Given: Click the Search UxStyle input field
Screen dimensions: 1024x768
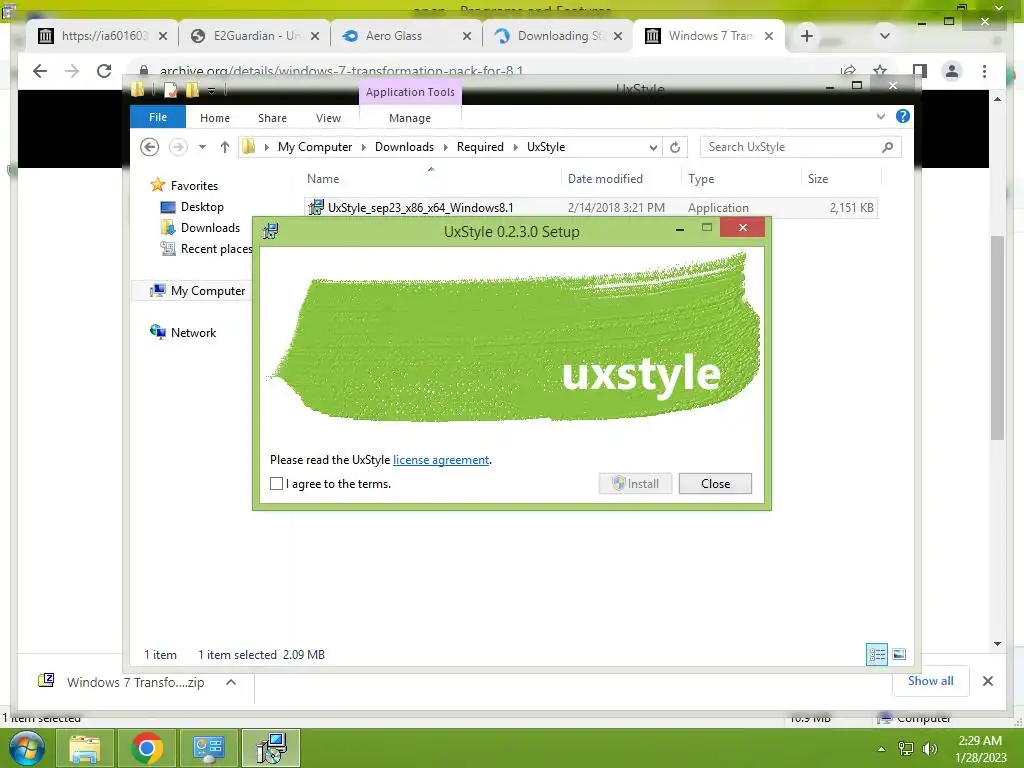Looking at the screenshot, I should [790, 147].
